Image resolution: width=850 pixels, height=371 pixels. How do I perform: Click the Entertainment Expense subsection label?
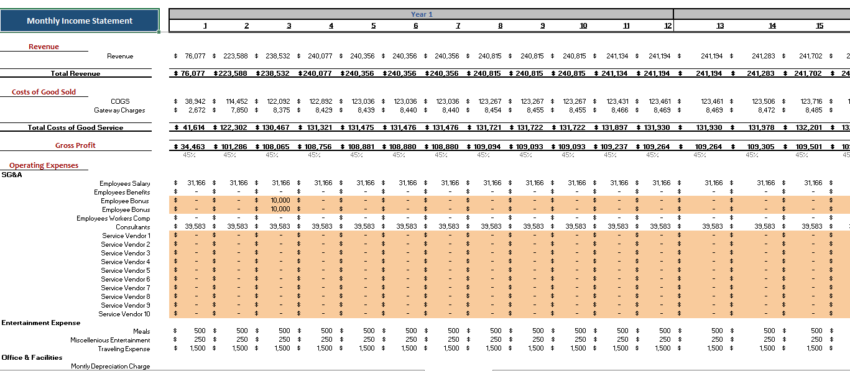(41, 323)
